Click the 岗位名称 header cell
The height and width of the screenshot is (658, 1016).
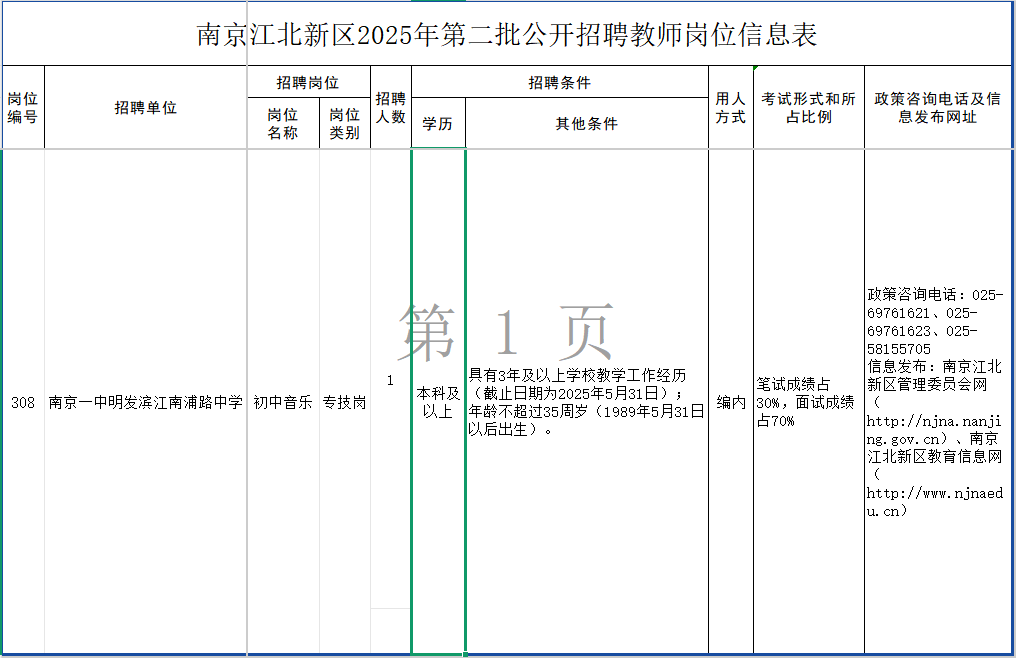(x=283, y=119)
